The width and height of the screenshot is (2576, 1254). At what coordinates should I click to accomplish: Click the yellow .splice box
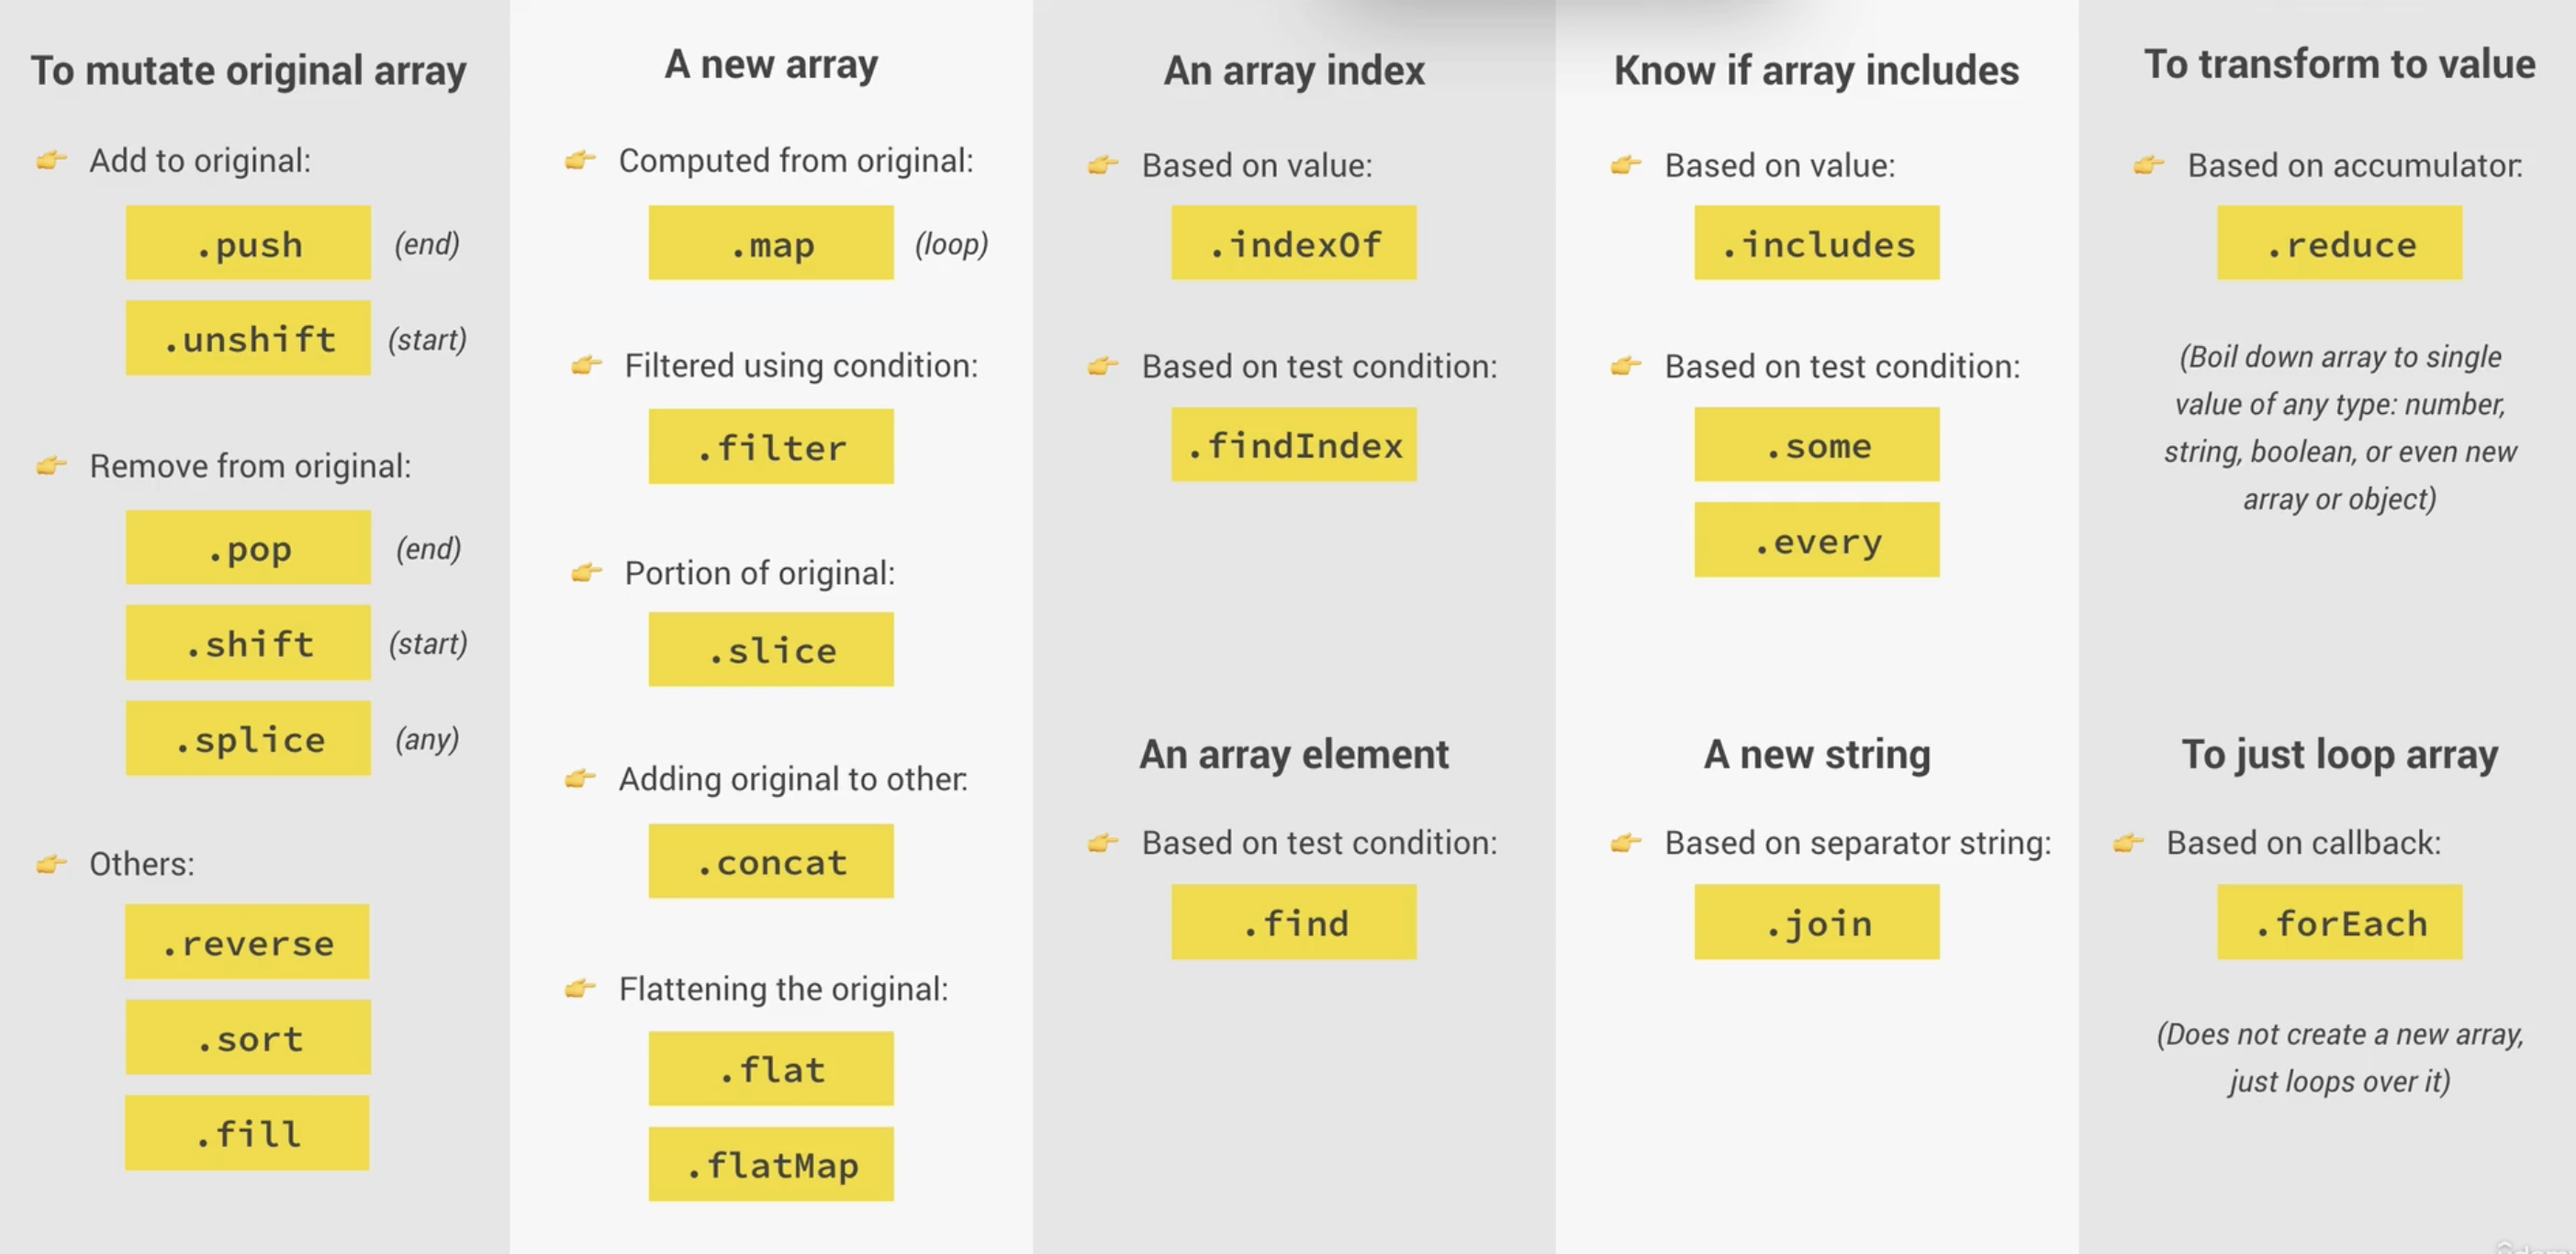248,738
